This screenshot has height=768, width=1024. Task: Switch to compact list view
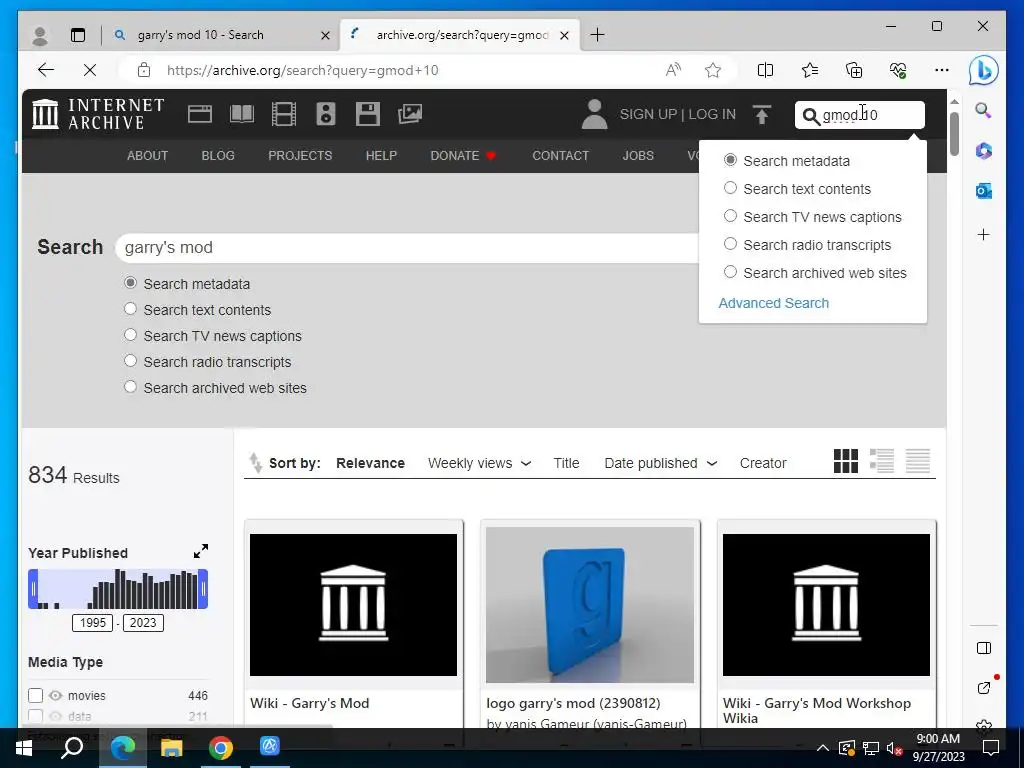918,461
